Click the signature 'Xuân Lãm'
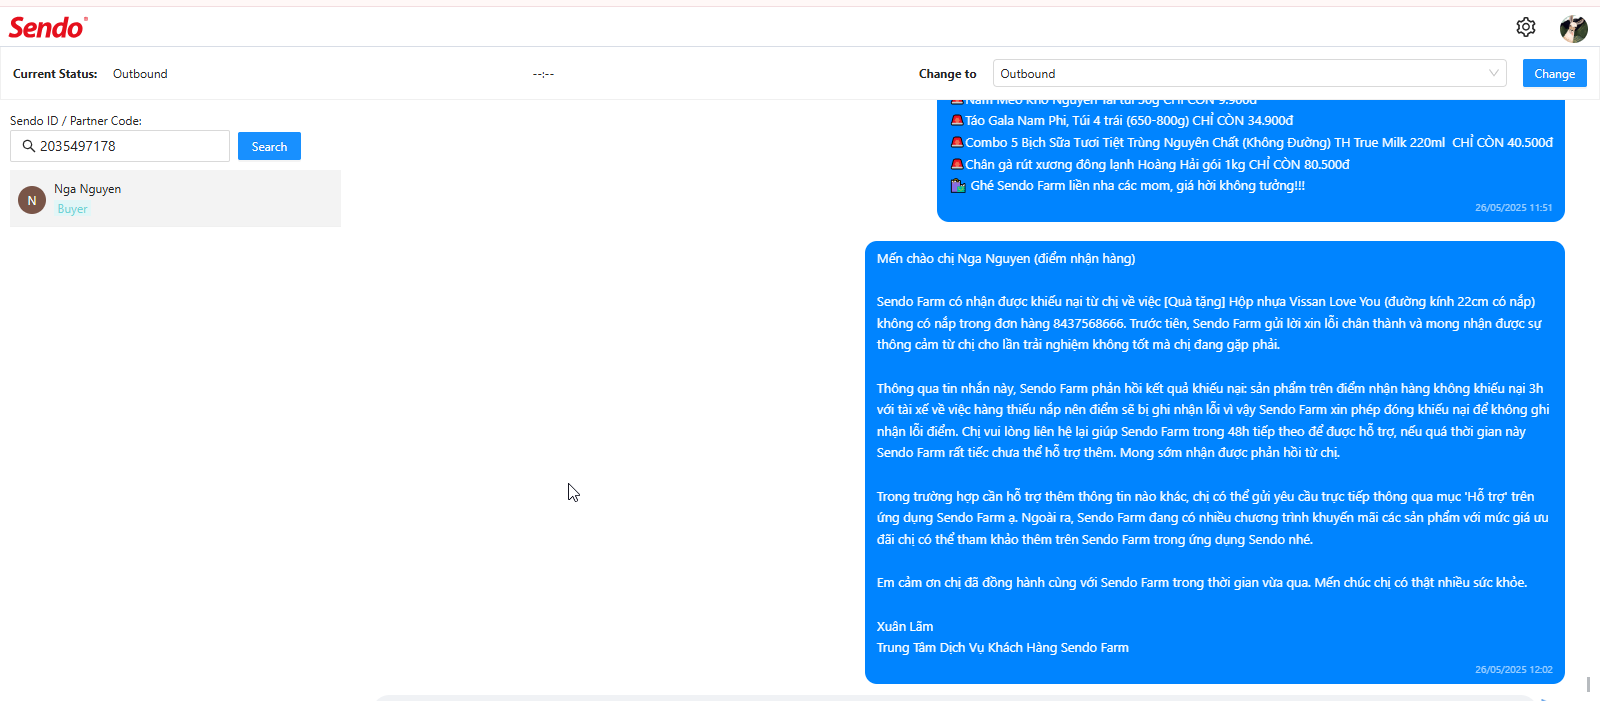Image resolution: width=1600 pixels, height=701 pixels. (x=905, y=626)
